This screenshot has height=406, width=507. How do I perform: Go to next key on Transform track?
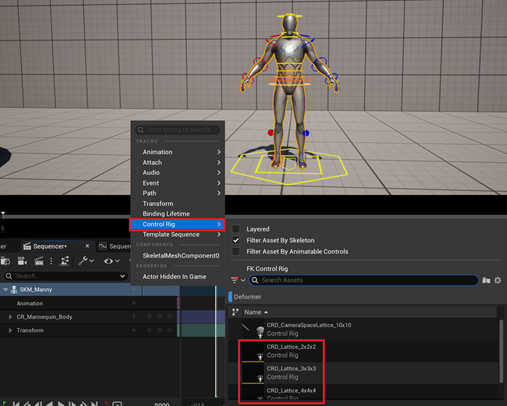(170, 330)
